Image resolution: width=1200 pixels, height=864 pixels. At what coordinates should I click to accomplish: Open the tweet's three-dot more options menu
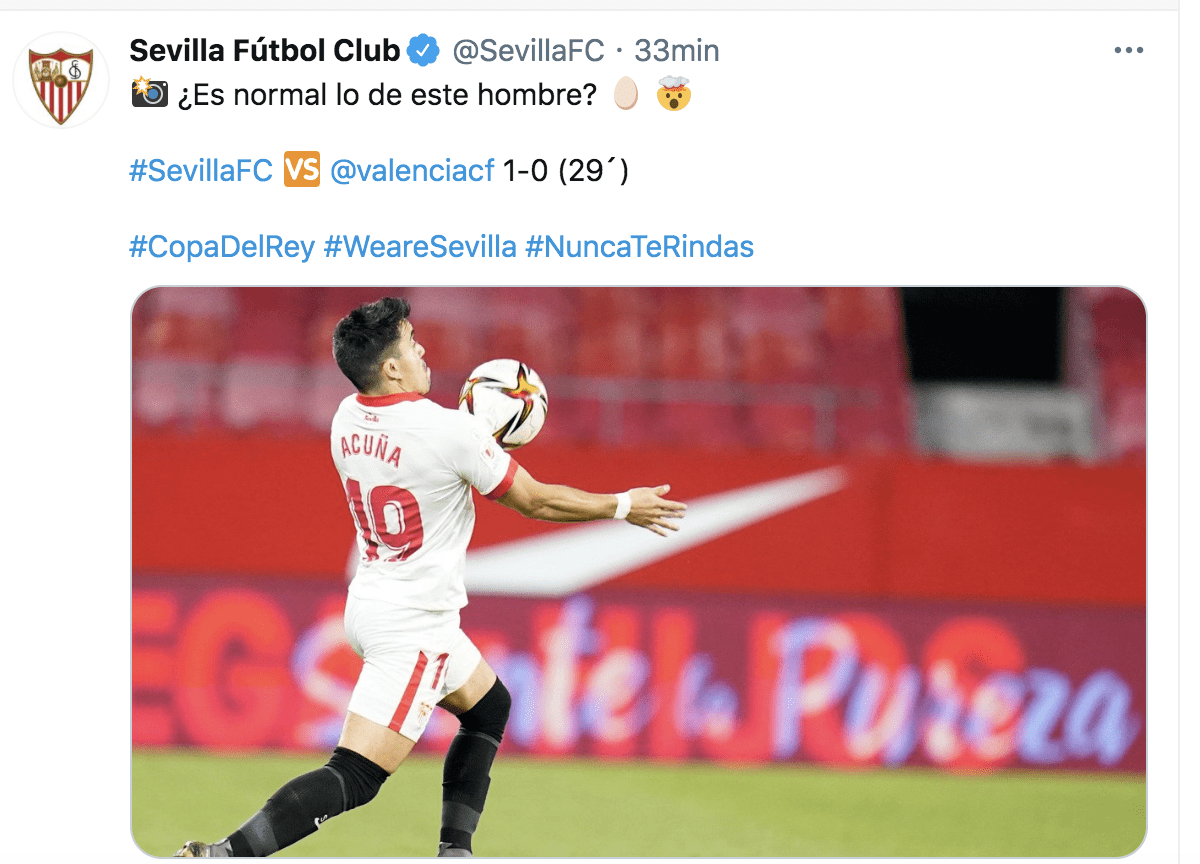(x=1129, y=51)
